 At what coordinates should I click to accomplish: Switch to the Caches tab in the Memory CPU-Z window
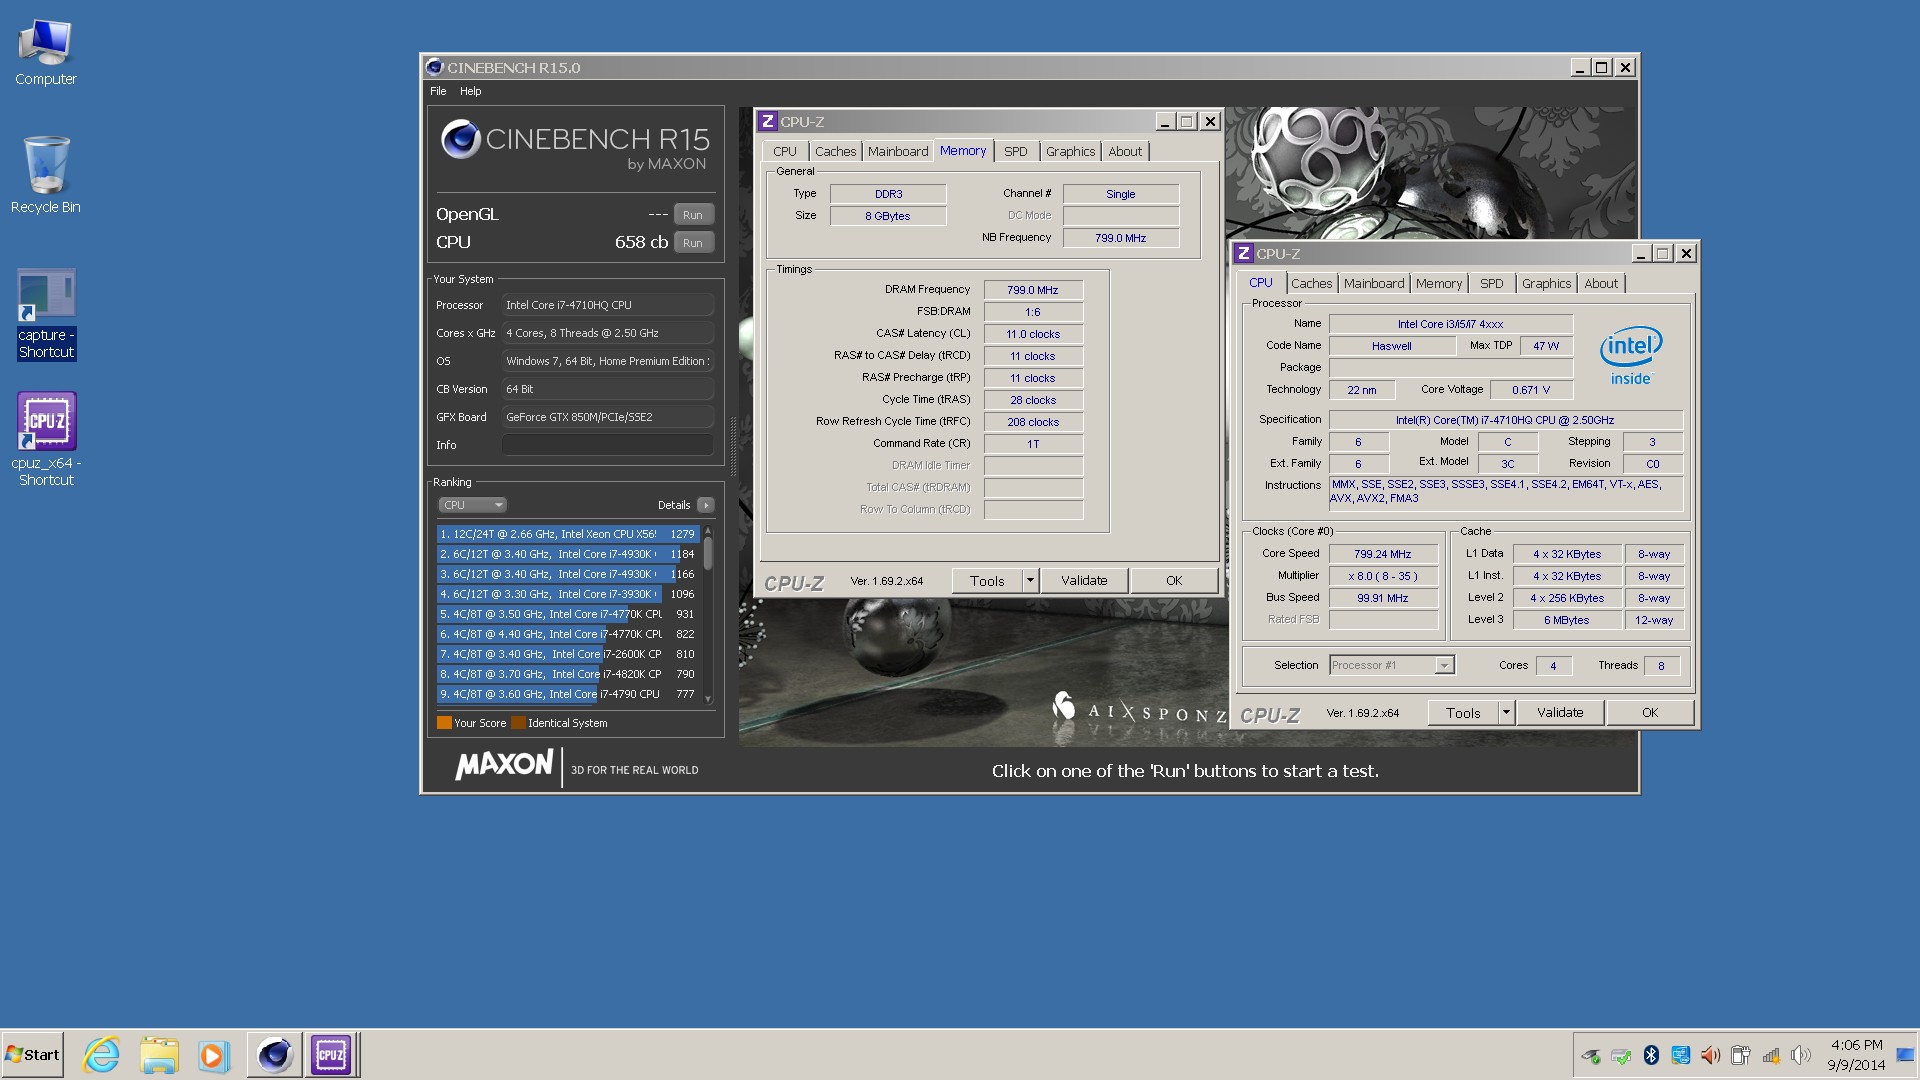[x=835, y=151]
